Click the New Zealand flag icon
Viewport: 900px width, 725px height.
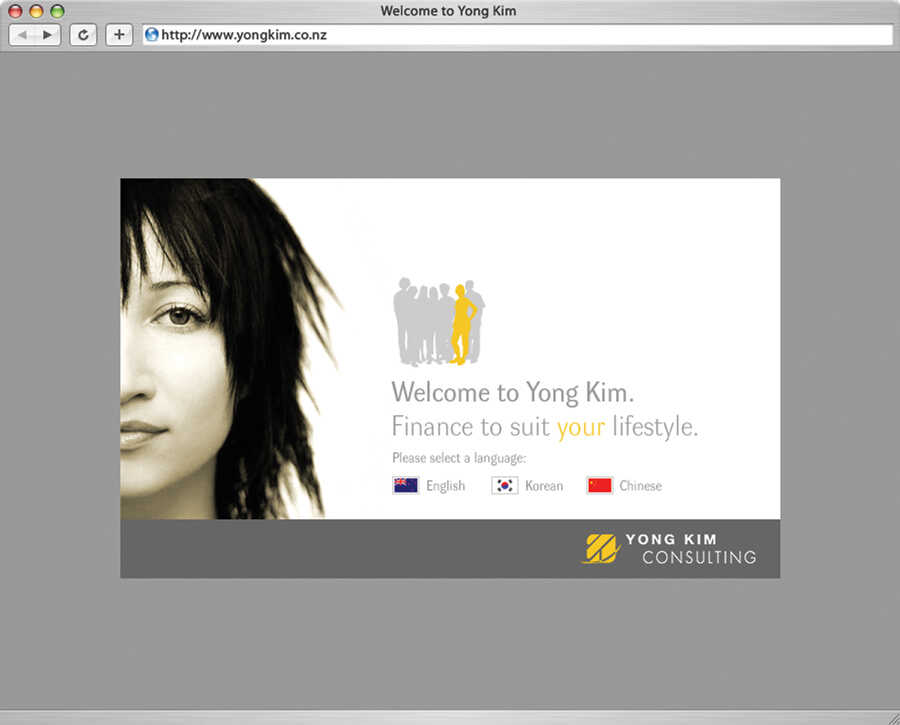406,486
